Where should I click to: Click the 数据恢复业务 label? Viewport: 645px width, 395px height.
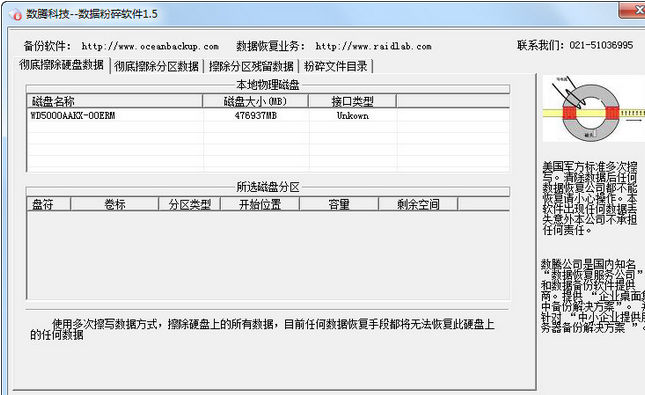[x=270, y=46]
